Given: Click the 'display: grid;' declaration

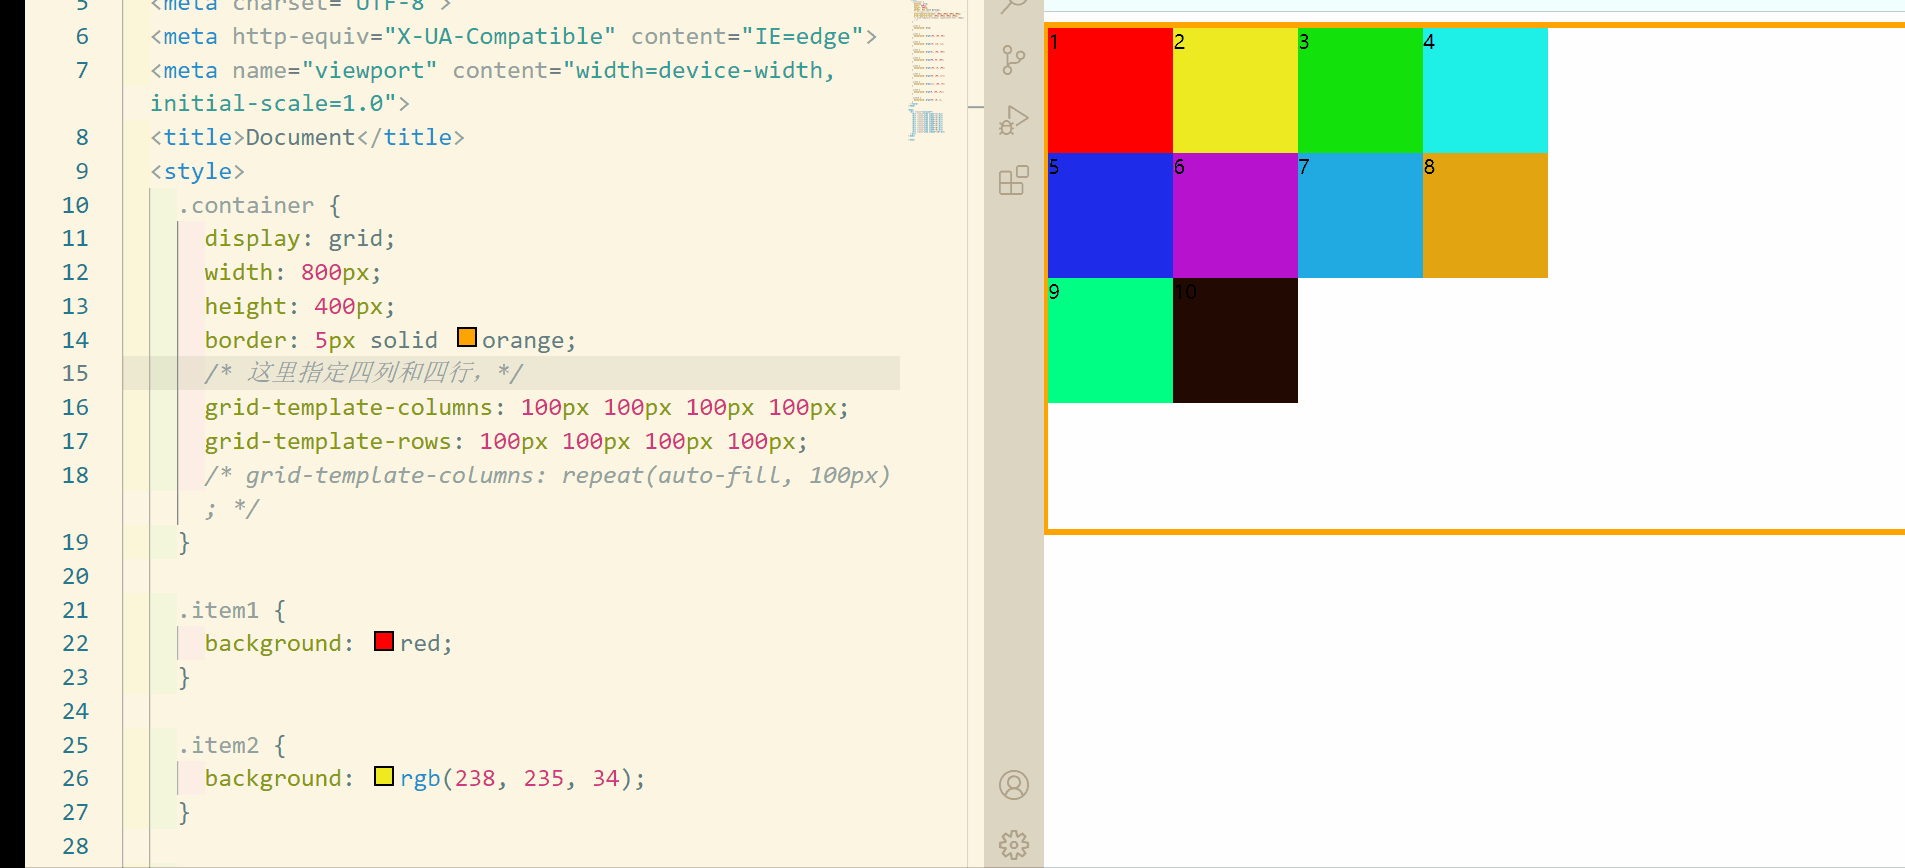Looking at the screenshot, I should 300,238.
